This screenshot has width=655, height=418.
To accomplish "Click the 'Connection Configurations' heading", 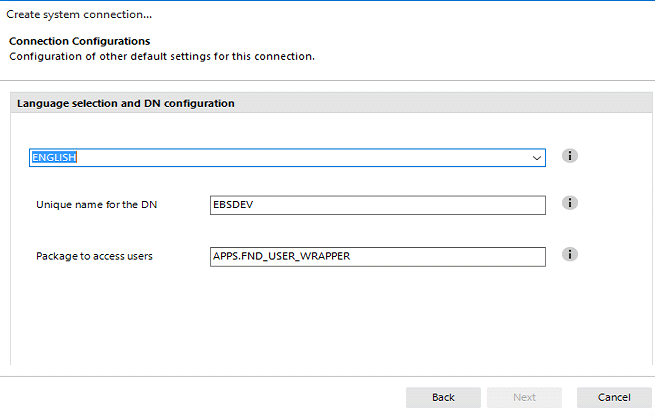I will point(79,41).
